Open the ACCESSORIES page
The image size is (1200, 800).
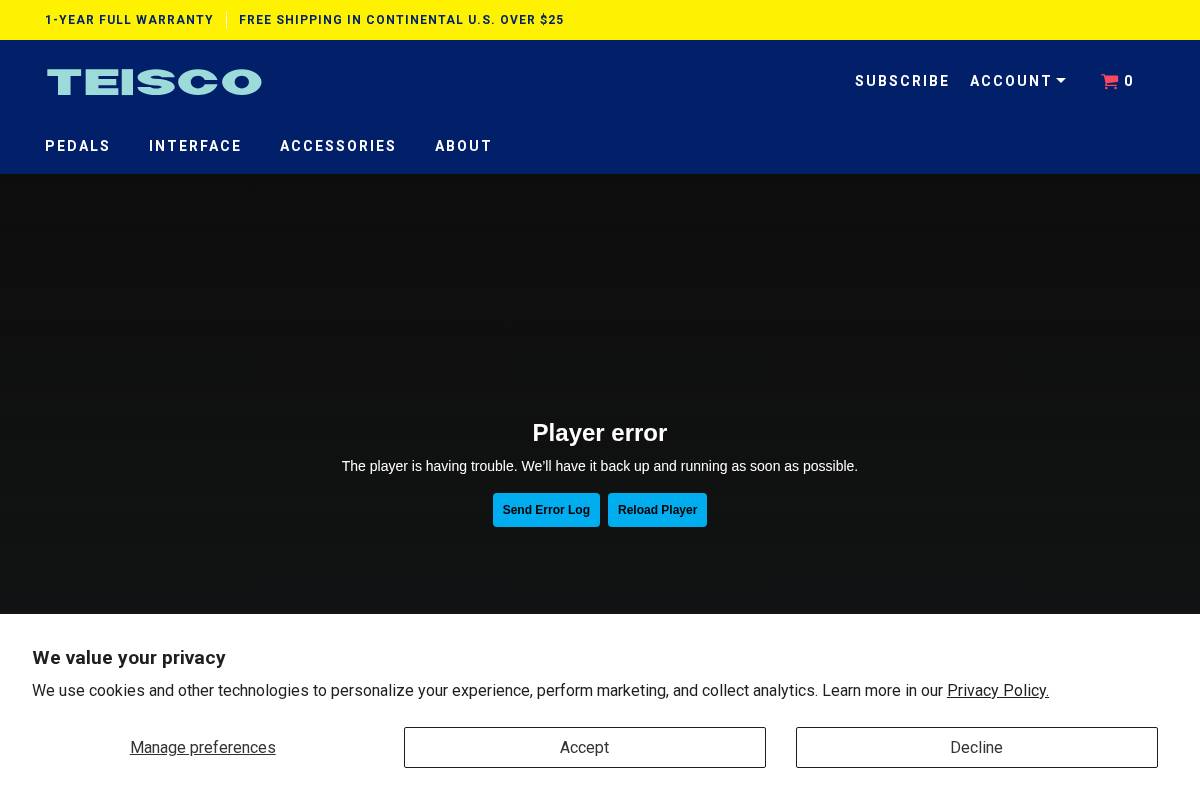pyautogui.click(x=338, y=146)
